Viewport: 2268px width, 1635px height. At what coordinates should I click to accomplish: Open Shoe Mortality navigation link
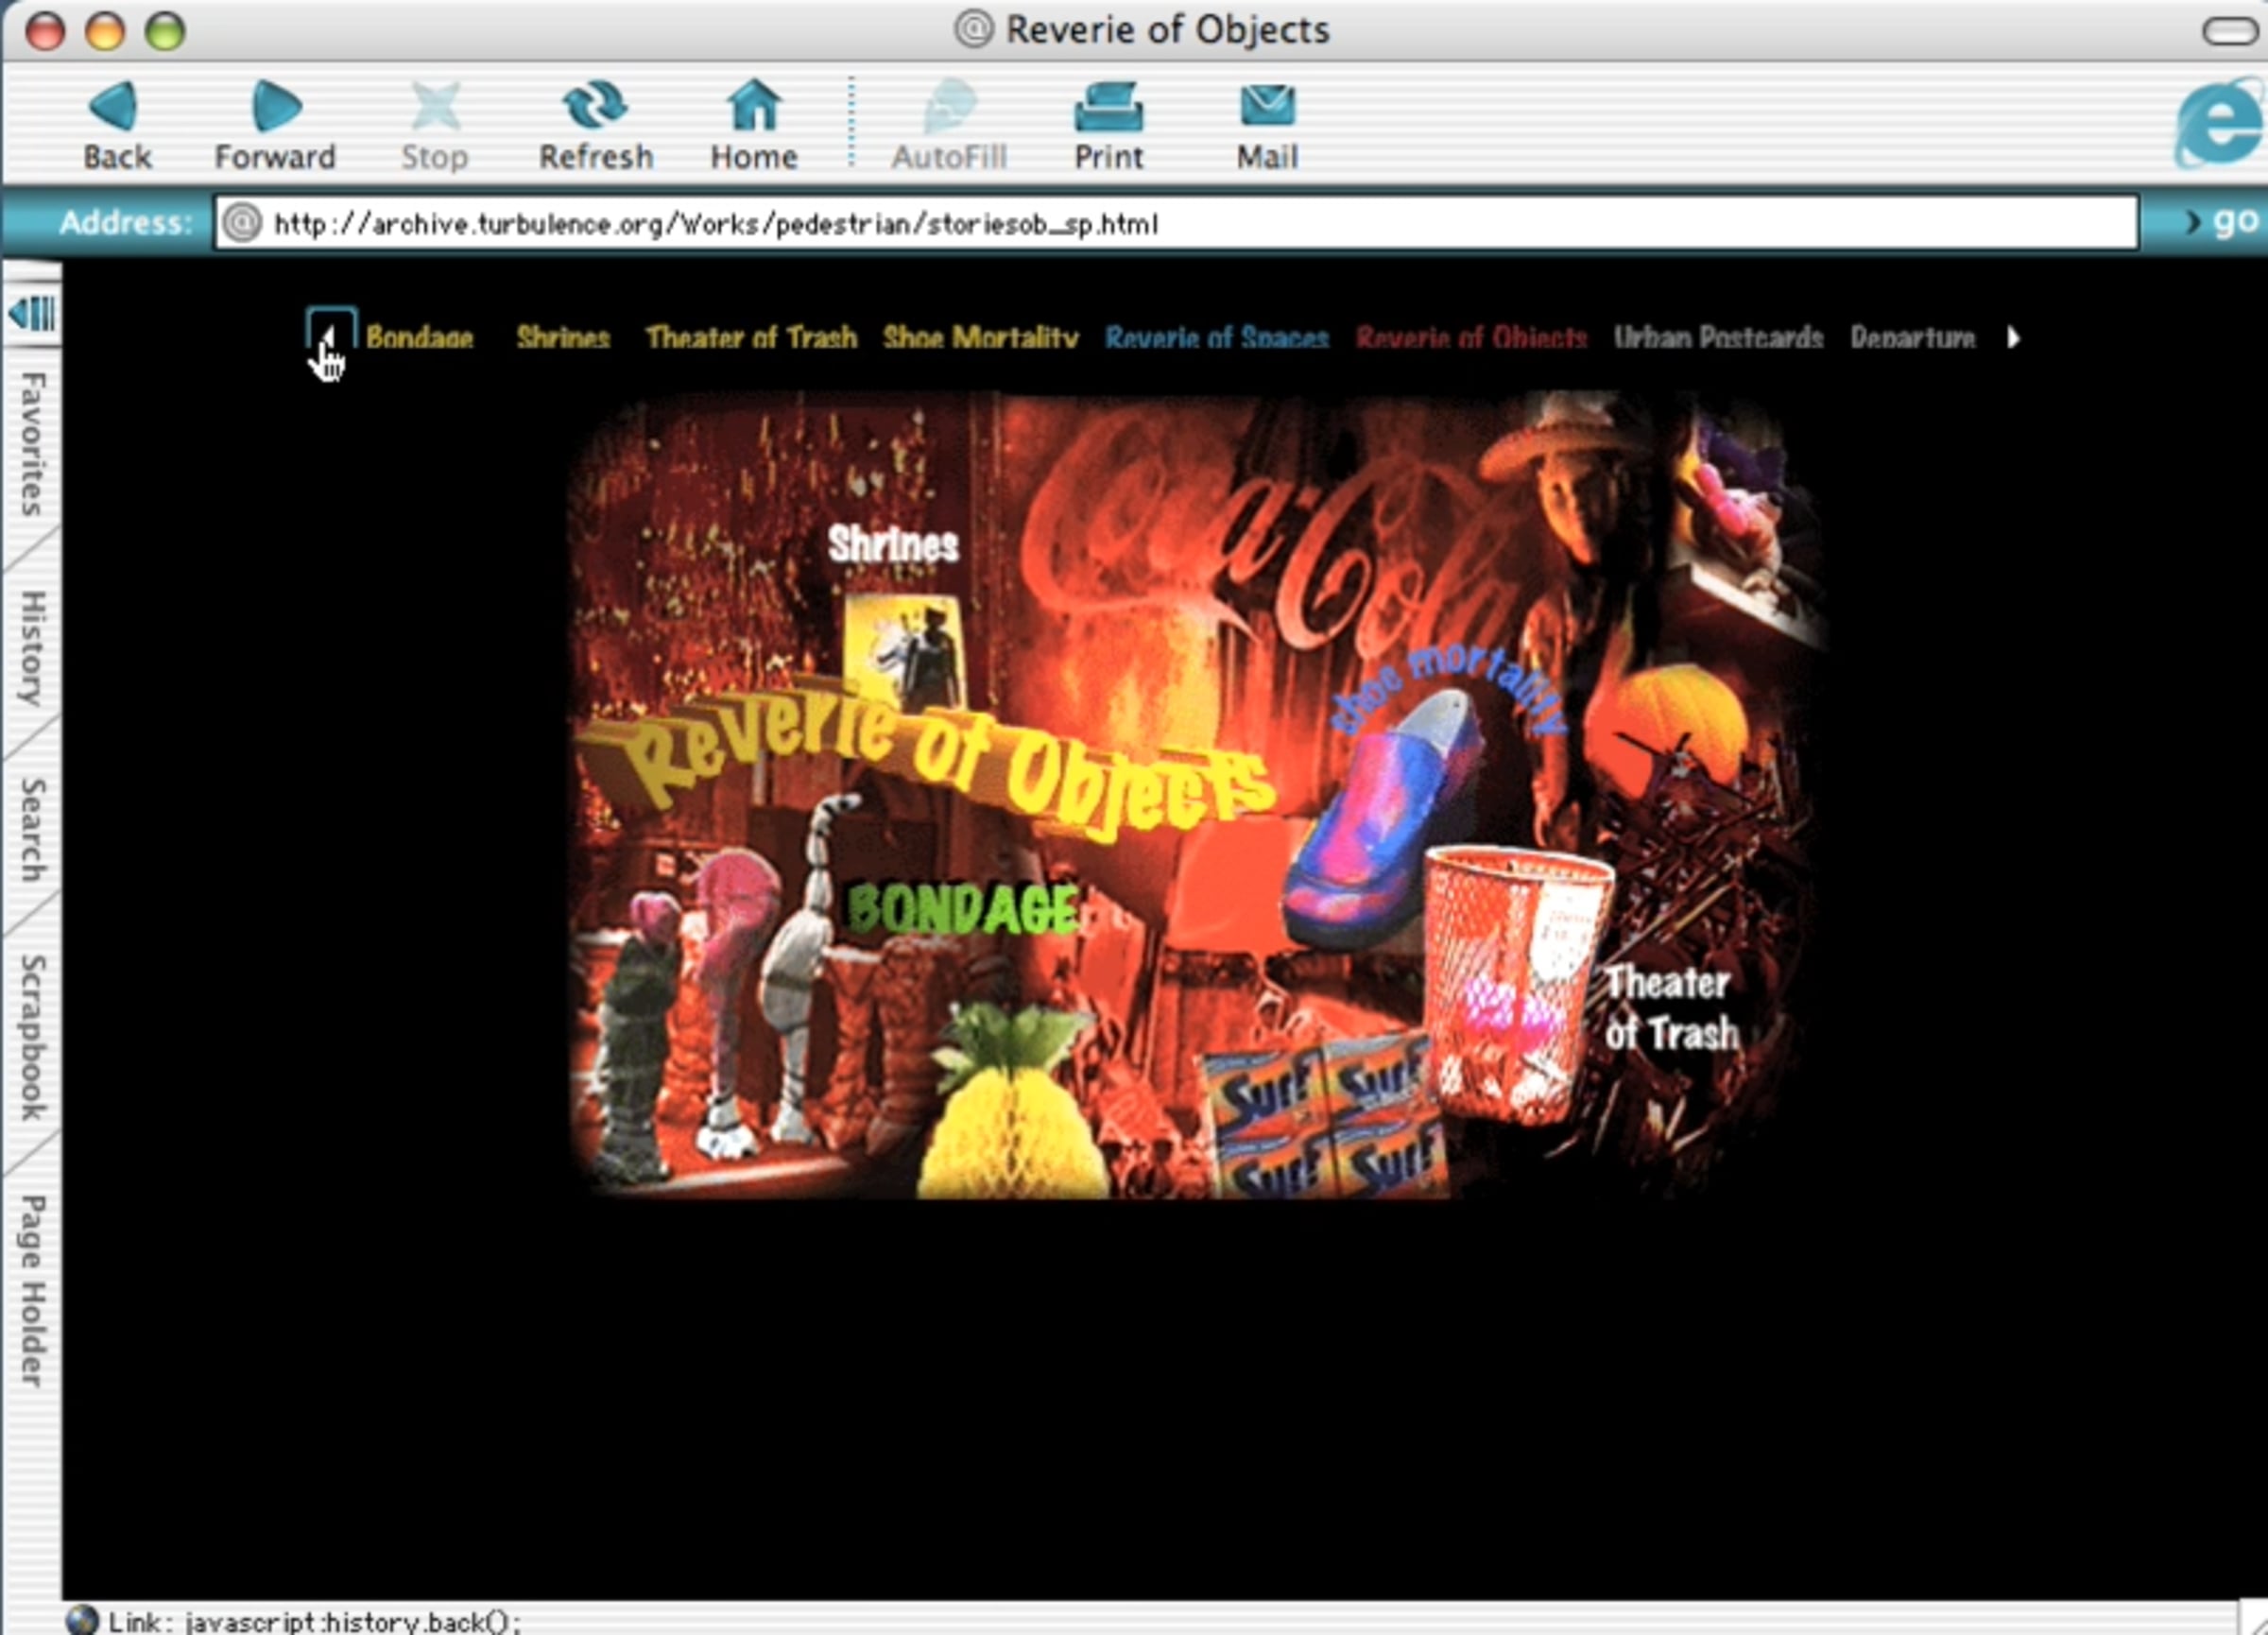coord(981,338)
